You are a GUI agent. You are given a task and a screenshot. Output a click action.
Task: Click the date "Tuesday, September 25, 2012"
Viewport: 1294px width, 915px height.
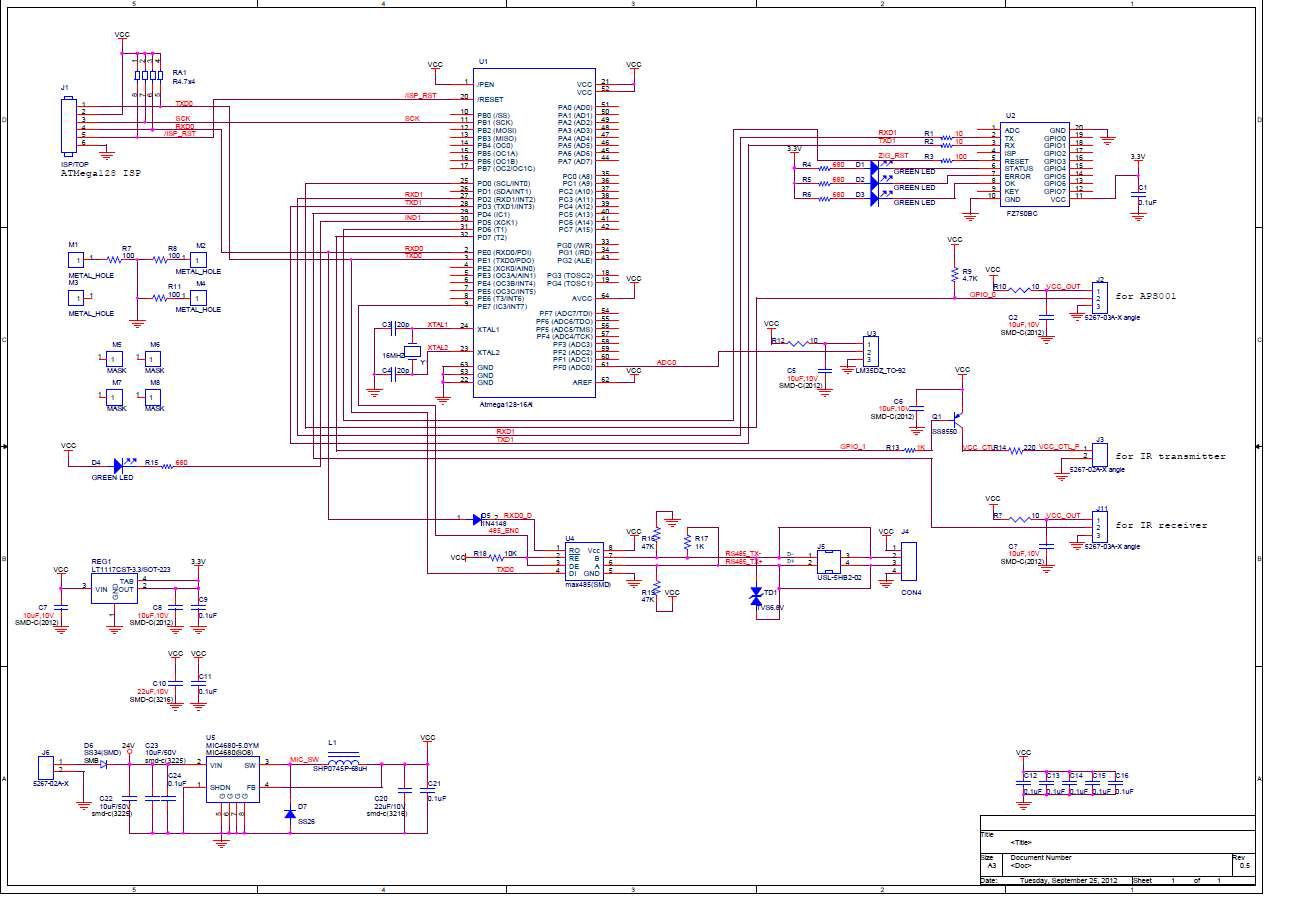[1069, 881]
